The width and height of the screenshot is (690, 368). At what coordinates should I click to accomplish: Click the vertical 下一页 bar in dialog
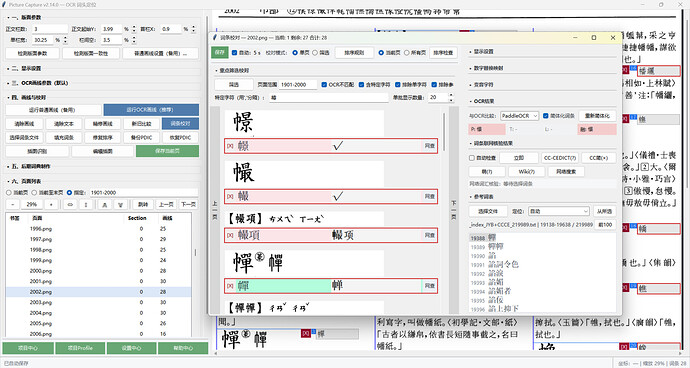[x=453, y=210]
